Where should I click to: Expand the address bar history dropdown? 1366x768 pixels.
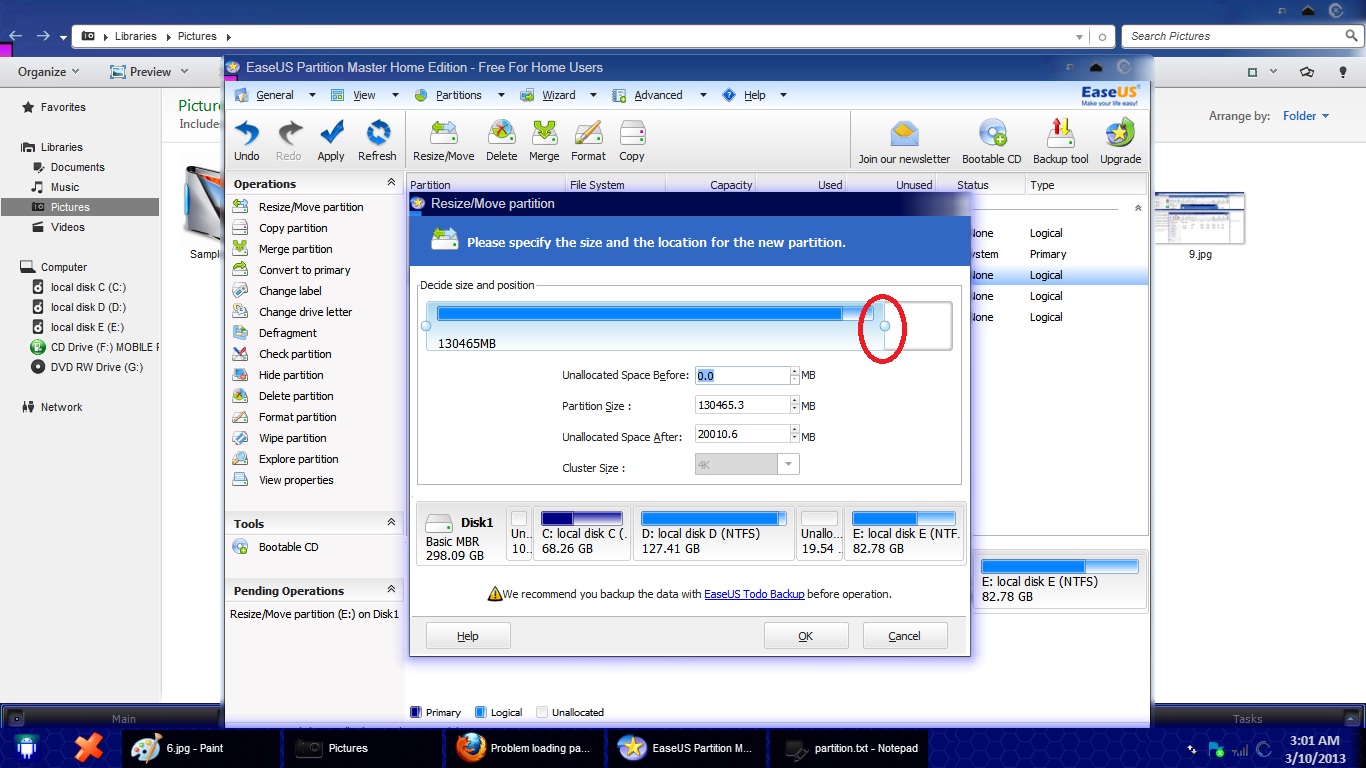1079,36
